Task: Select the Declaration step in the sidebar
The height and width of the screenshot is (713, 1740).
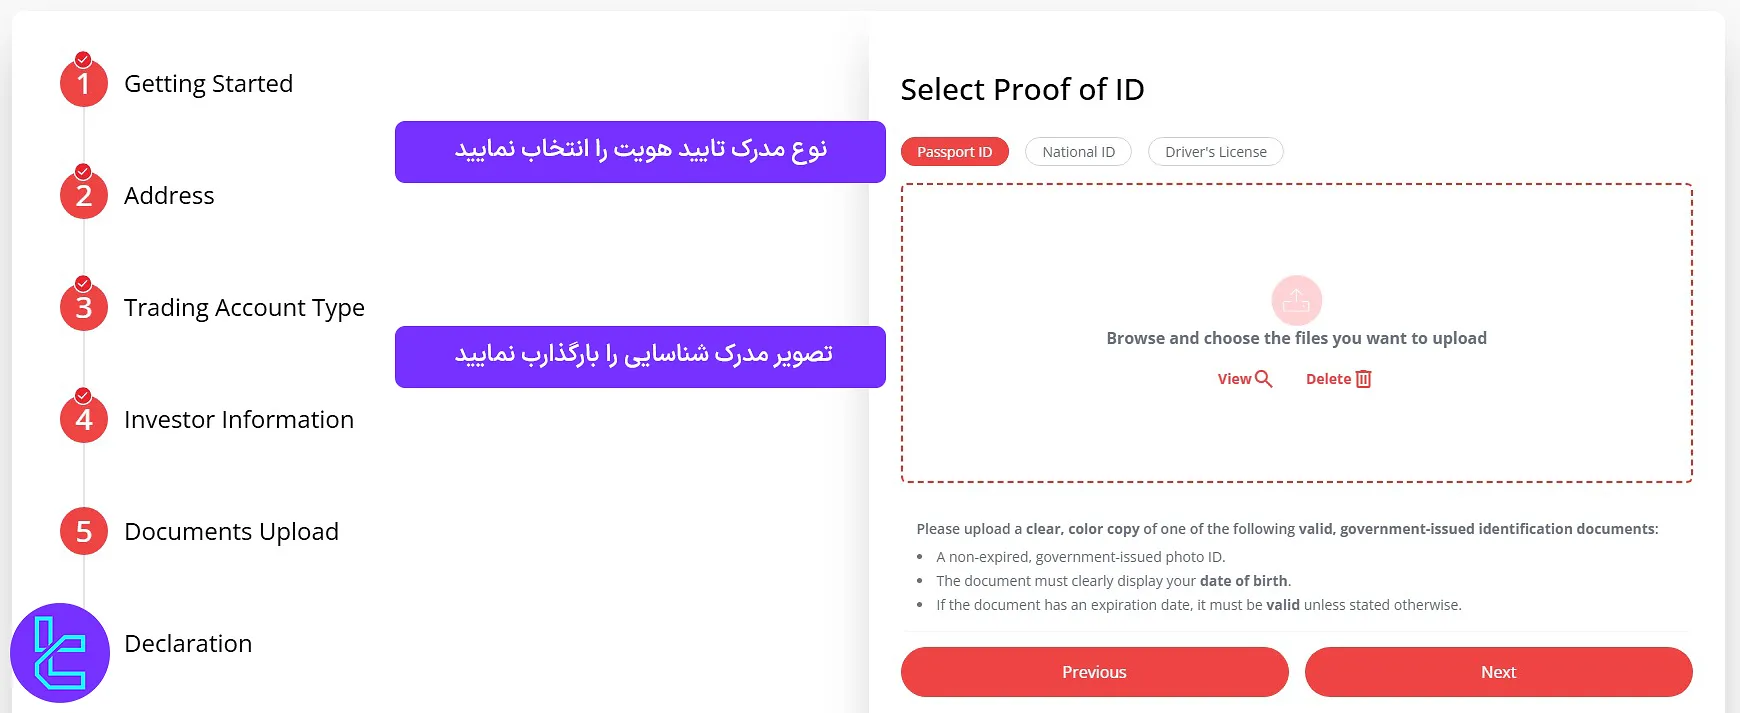Action: (187, 643)
